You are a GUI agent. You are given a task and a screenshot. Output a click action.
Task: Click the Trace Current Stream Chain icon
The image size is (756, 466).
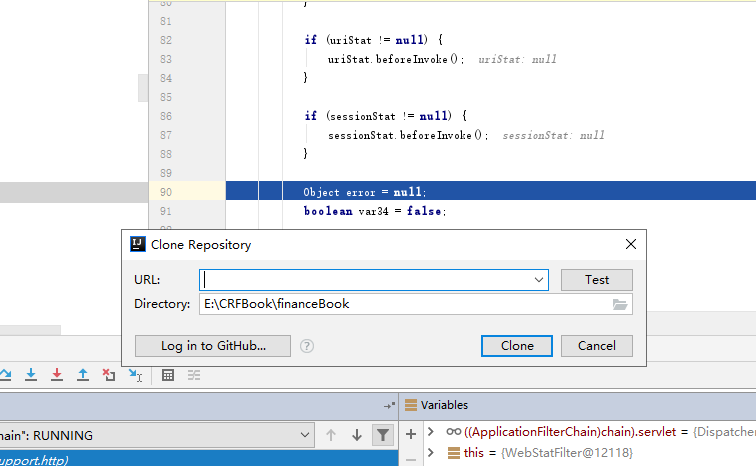pos(194,375)
